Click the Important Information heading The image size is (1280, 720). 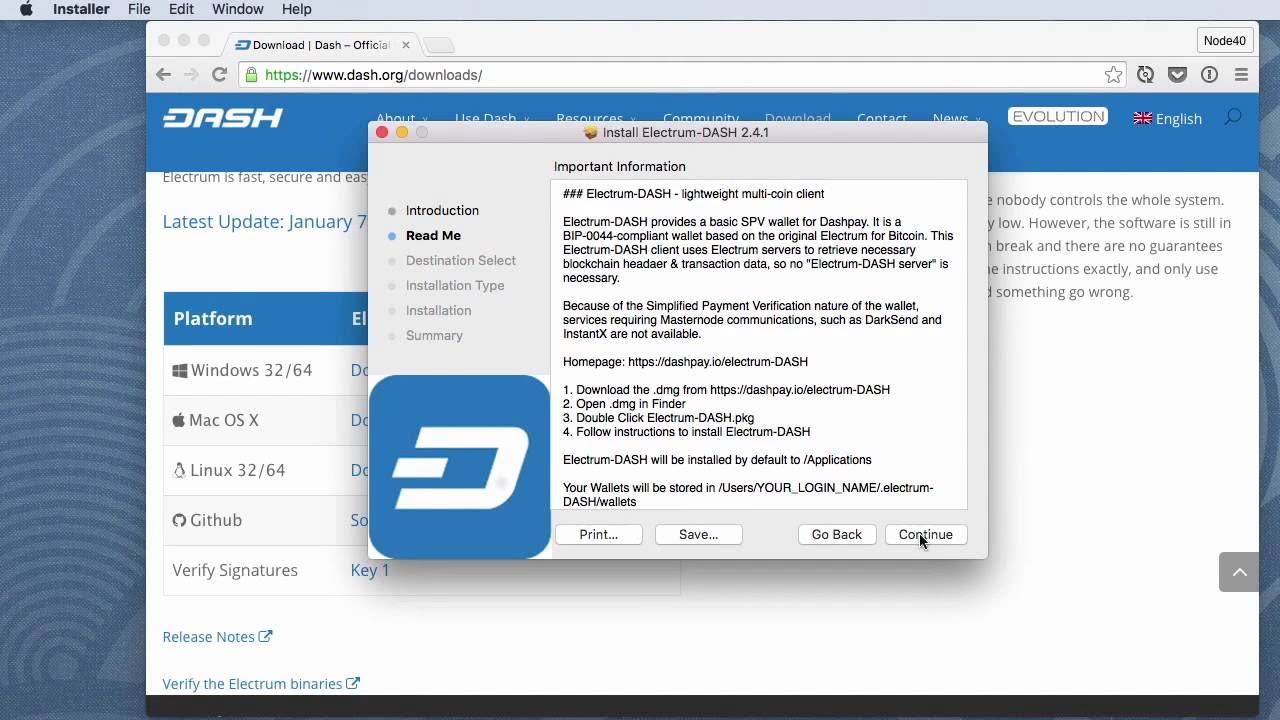(x=620, y=166)
